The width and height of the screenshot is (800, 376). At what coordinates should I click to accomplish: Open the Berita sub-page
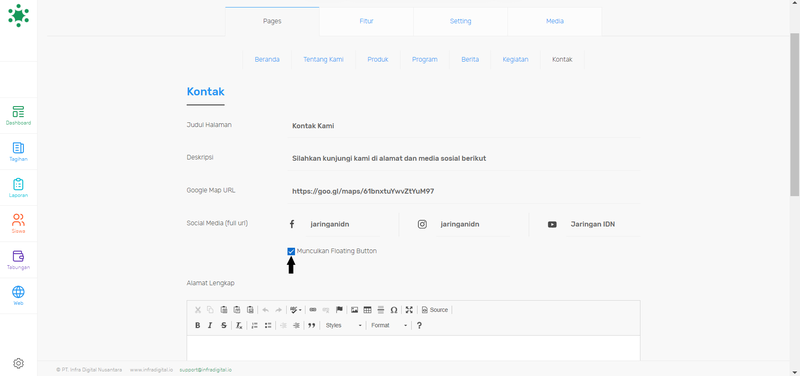click(x=470, y=59)
